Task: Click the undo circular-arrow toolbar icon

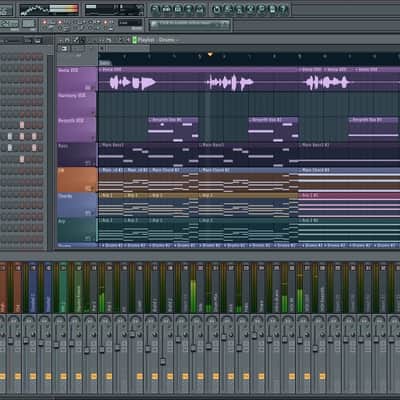Action: 217,9
